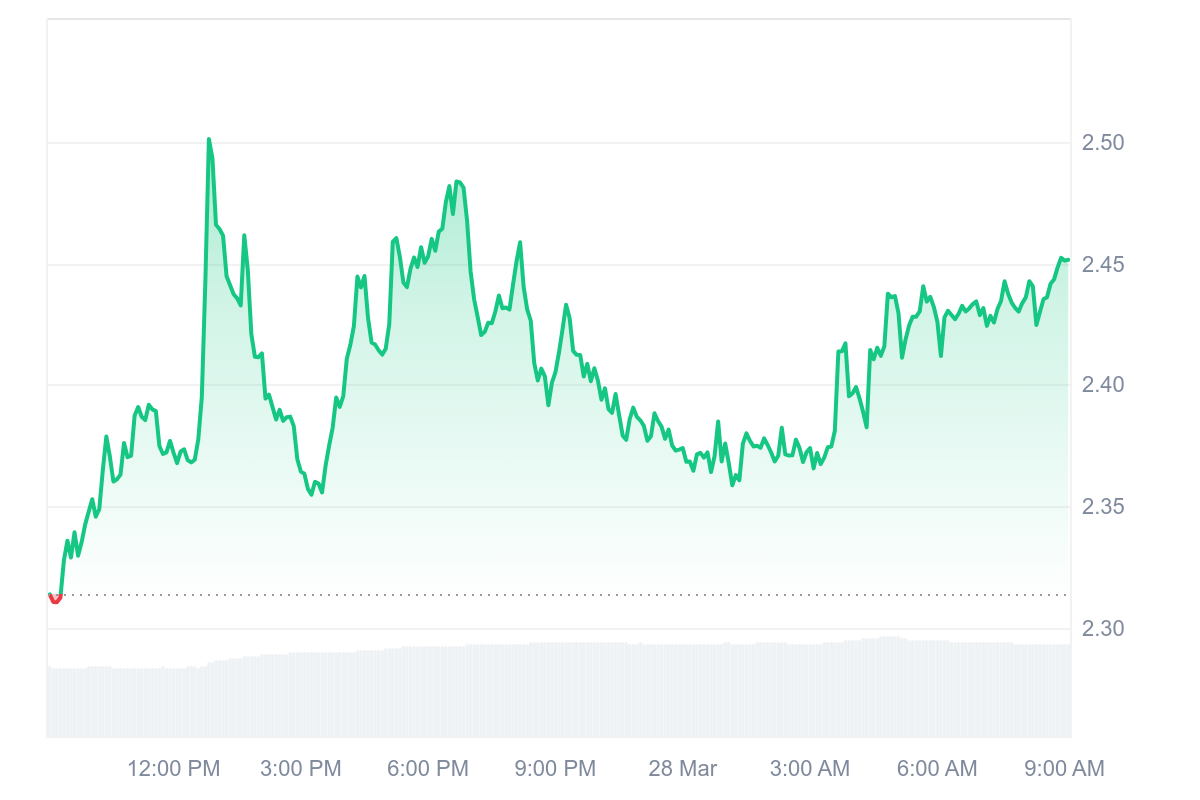Click the 9:00 PM time label

555,769
